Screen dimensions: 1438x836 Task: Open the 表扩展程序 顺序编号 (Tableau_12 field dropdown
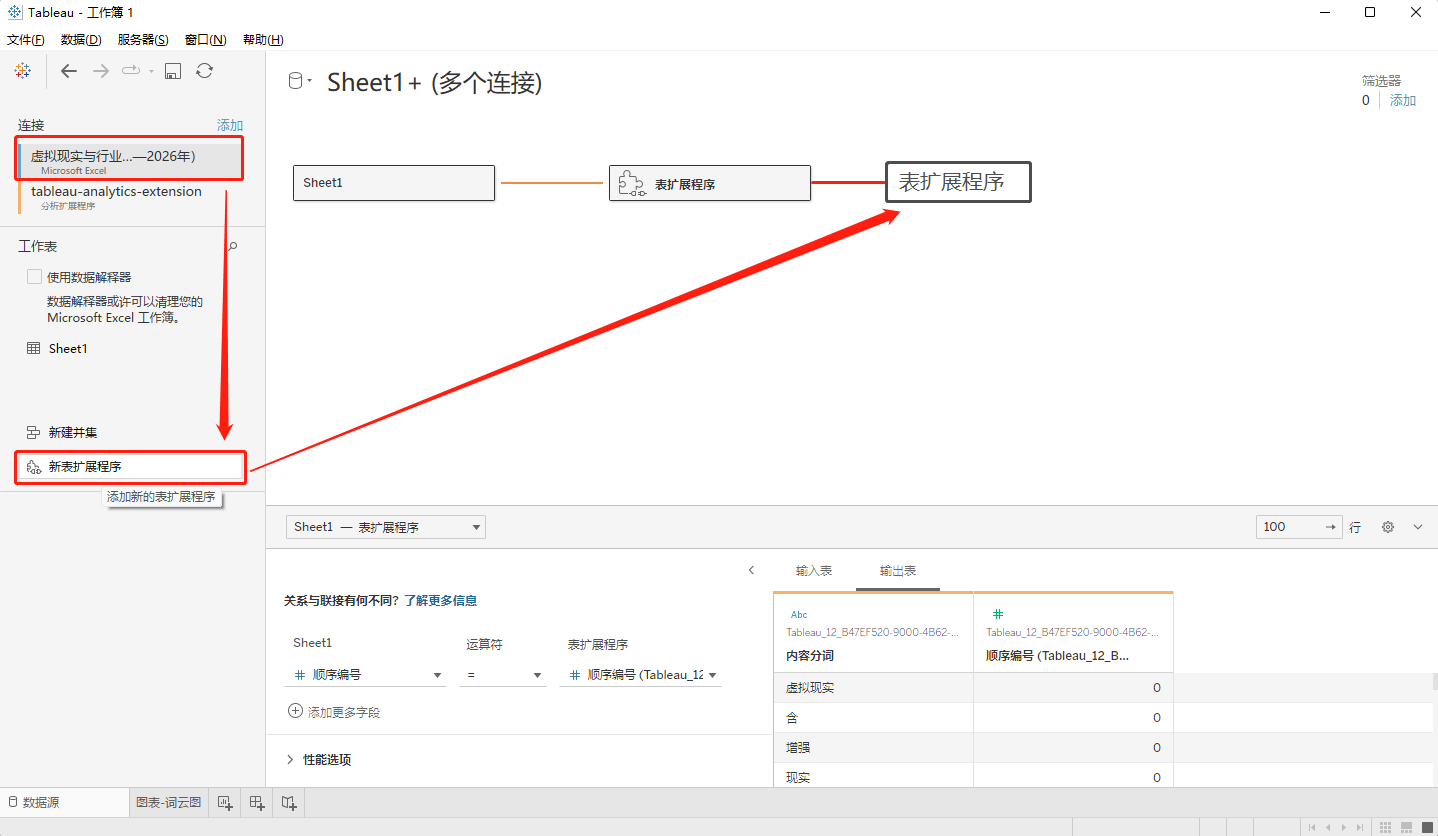[640, 675]
